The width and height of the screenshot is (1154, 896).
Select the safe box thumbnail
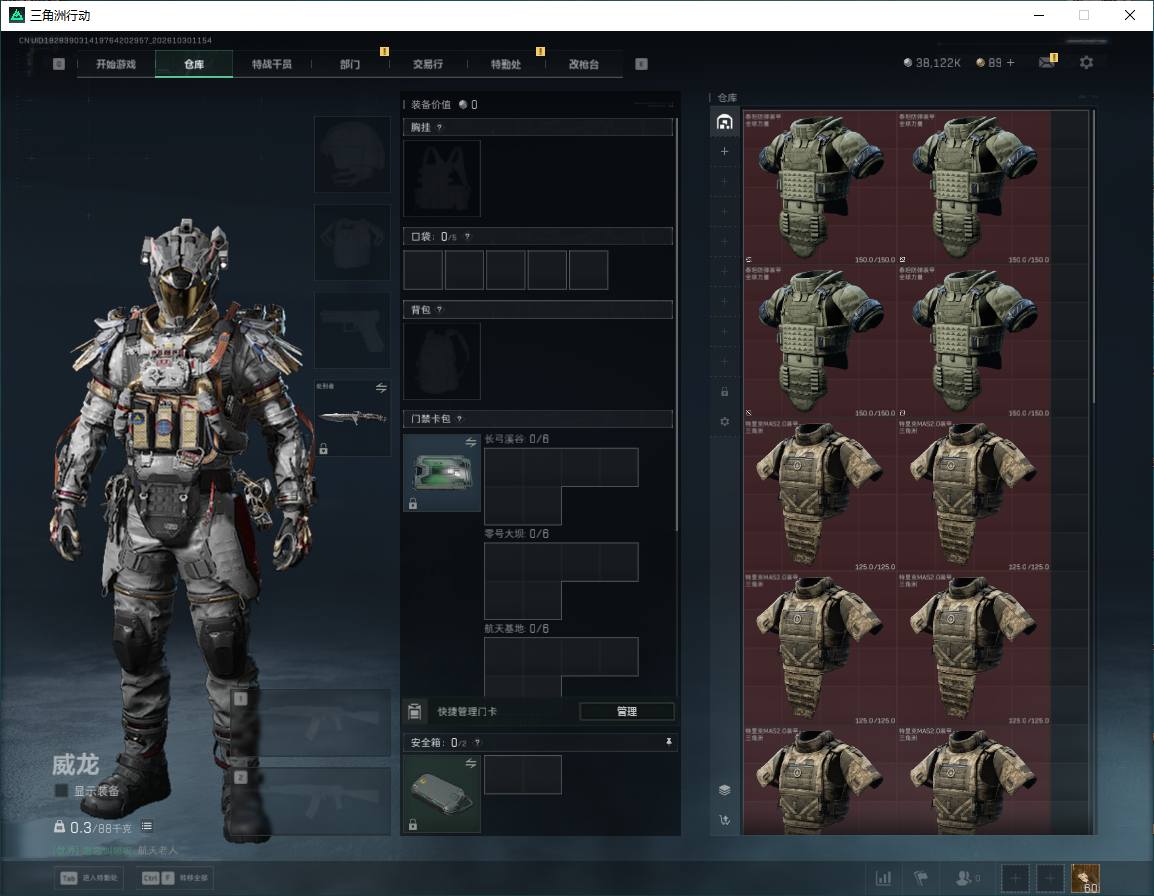(442, 794)
